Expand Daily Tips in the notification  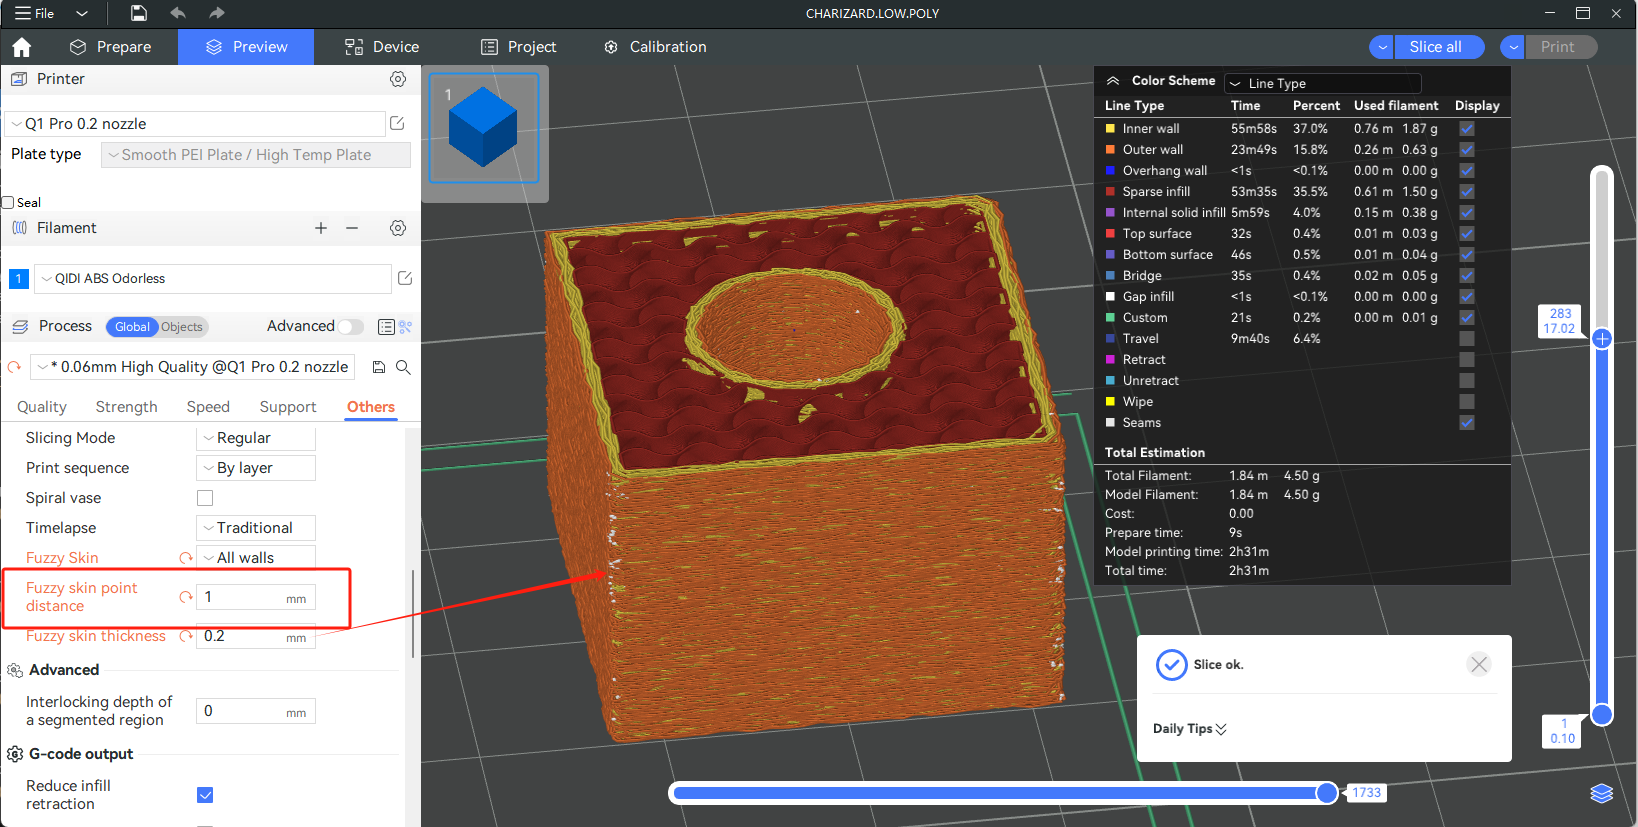pos(1189,729)
